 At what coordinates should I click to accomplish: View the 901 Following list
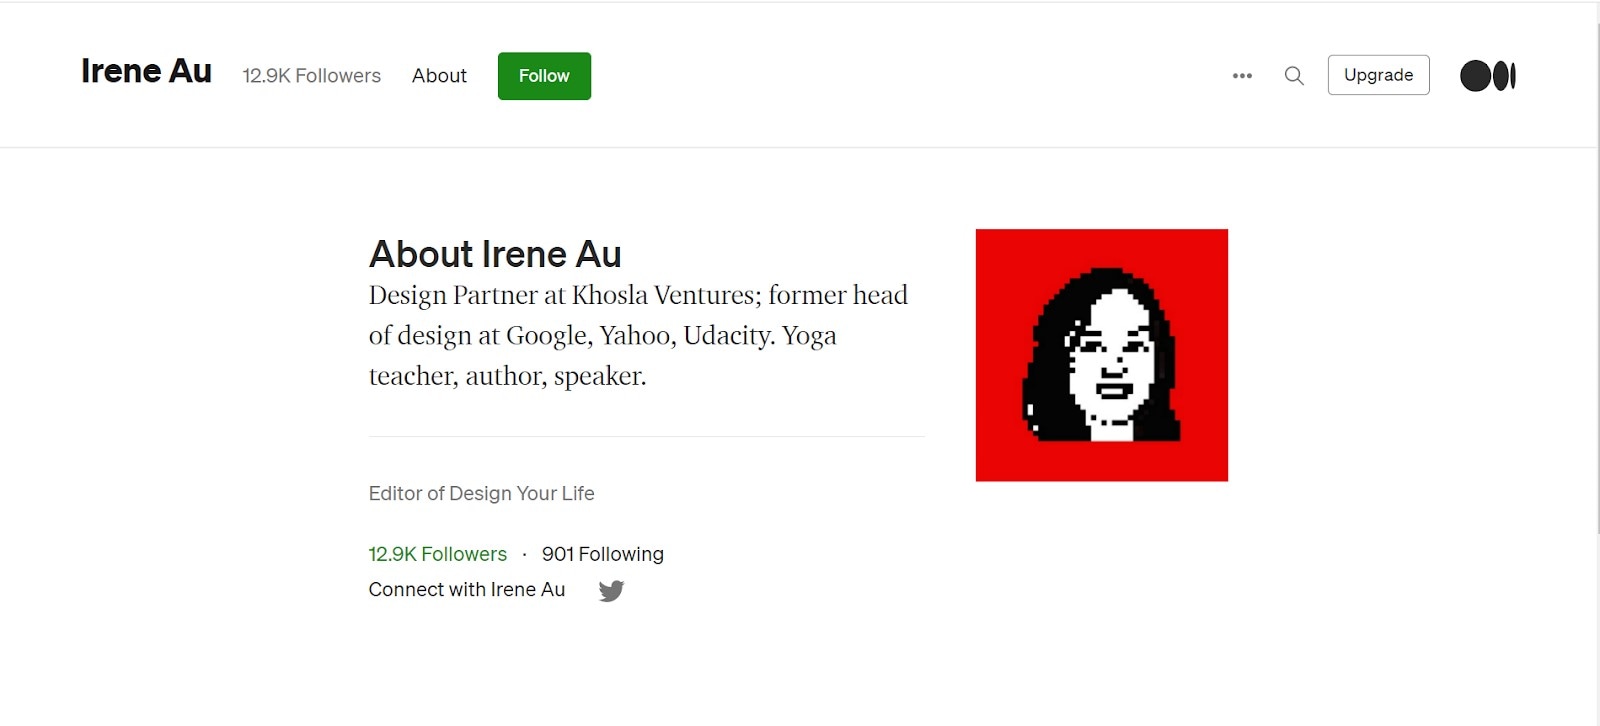tap(602, 554)
